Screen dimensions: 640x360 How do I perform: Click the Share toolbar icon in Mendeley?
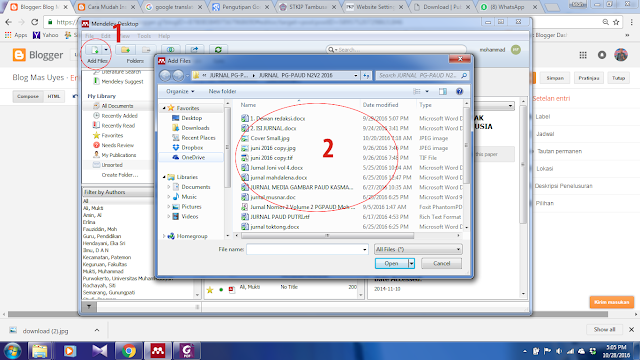pyautogui.click(x=195, y=50)
